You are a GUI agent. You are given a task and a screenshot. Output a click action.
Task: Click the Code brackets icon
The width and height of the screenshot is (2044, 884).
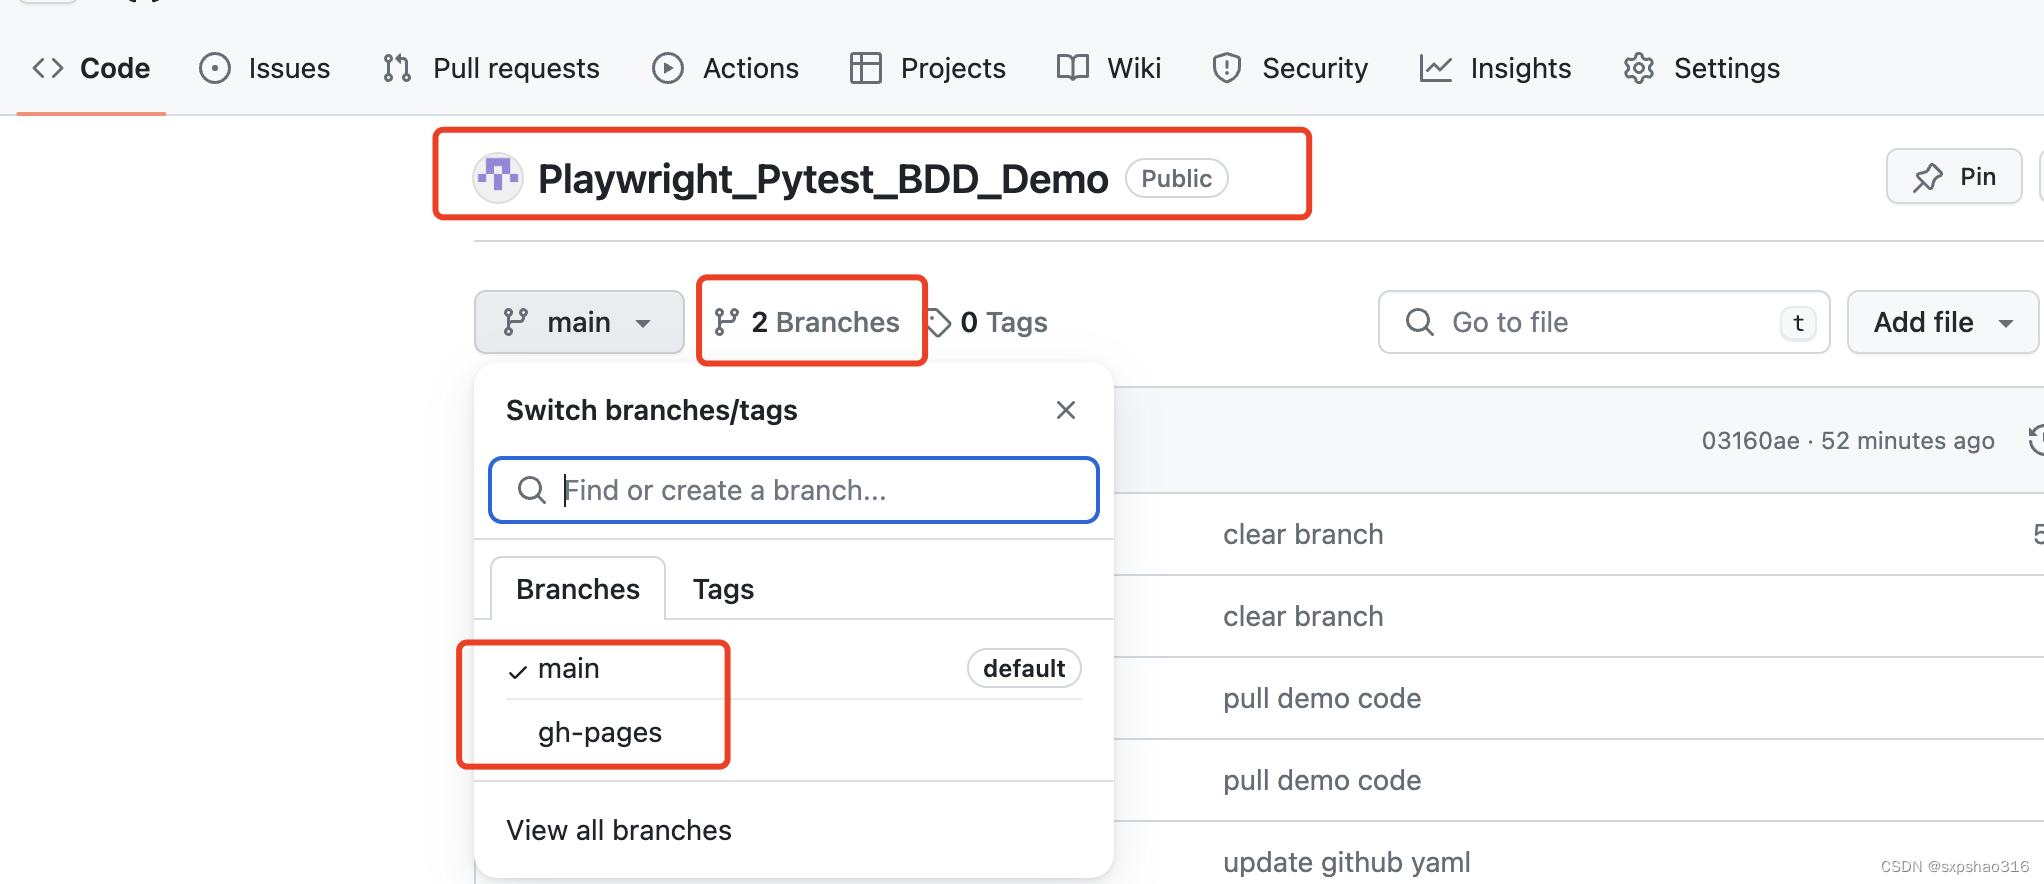click(x=48, y=68)
